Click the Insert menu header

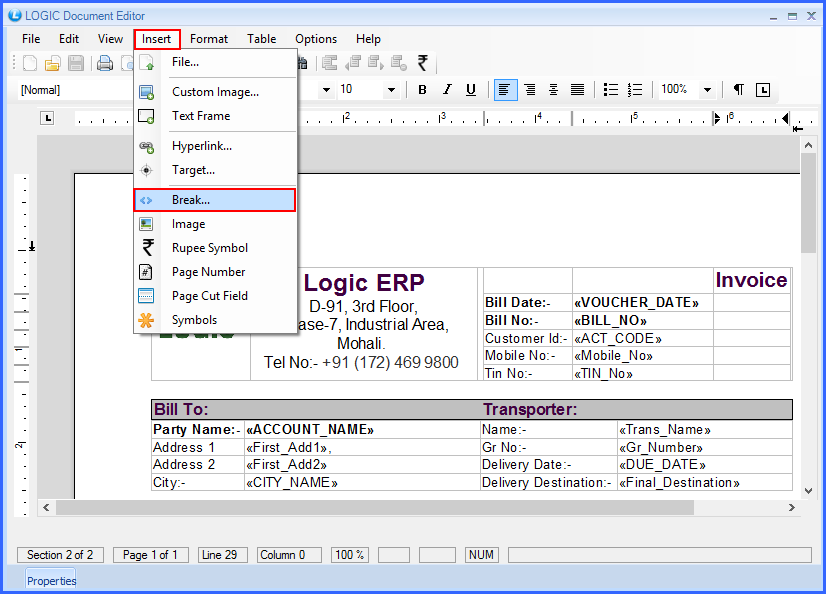pyautogui.click(x=156, y=39)
